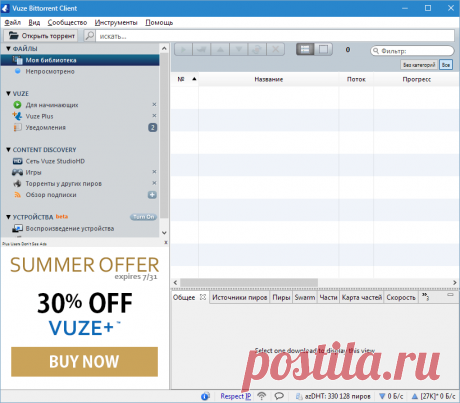Switch to the Карта частей tab
460x403 pixels.
(362, 297)
